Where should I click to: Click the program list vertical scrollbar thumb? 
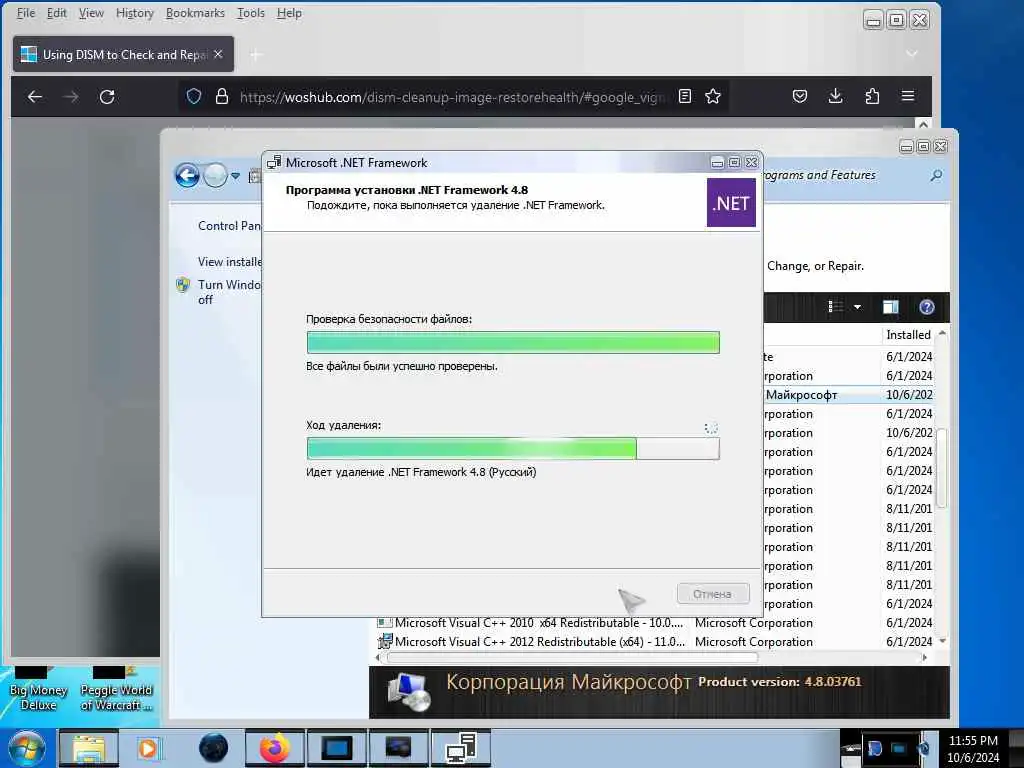pos(941,468)
